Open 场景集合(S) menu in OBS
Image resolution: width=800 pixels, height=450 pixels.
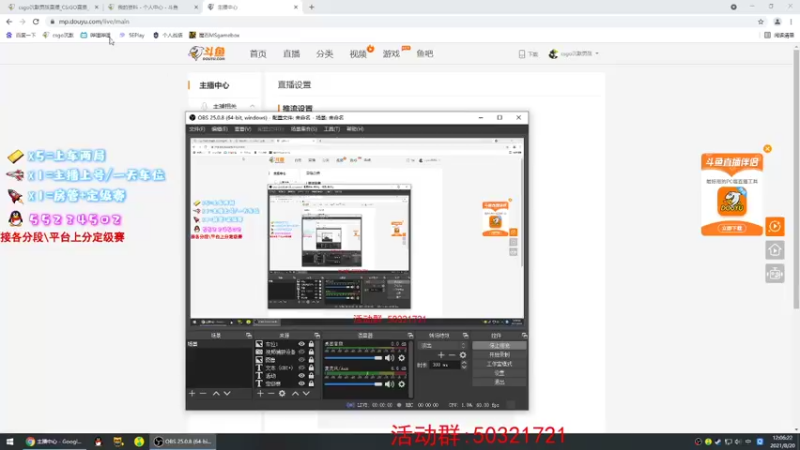(304, 129)
